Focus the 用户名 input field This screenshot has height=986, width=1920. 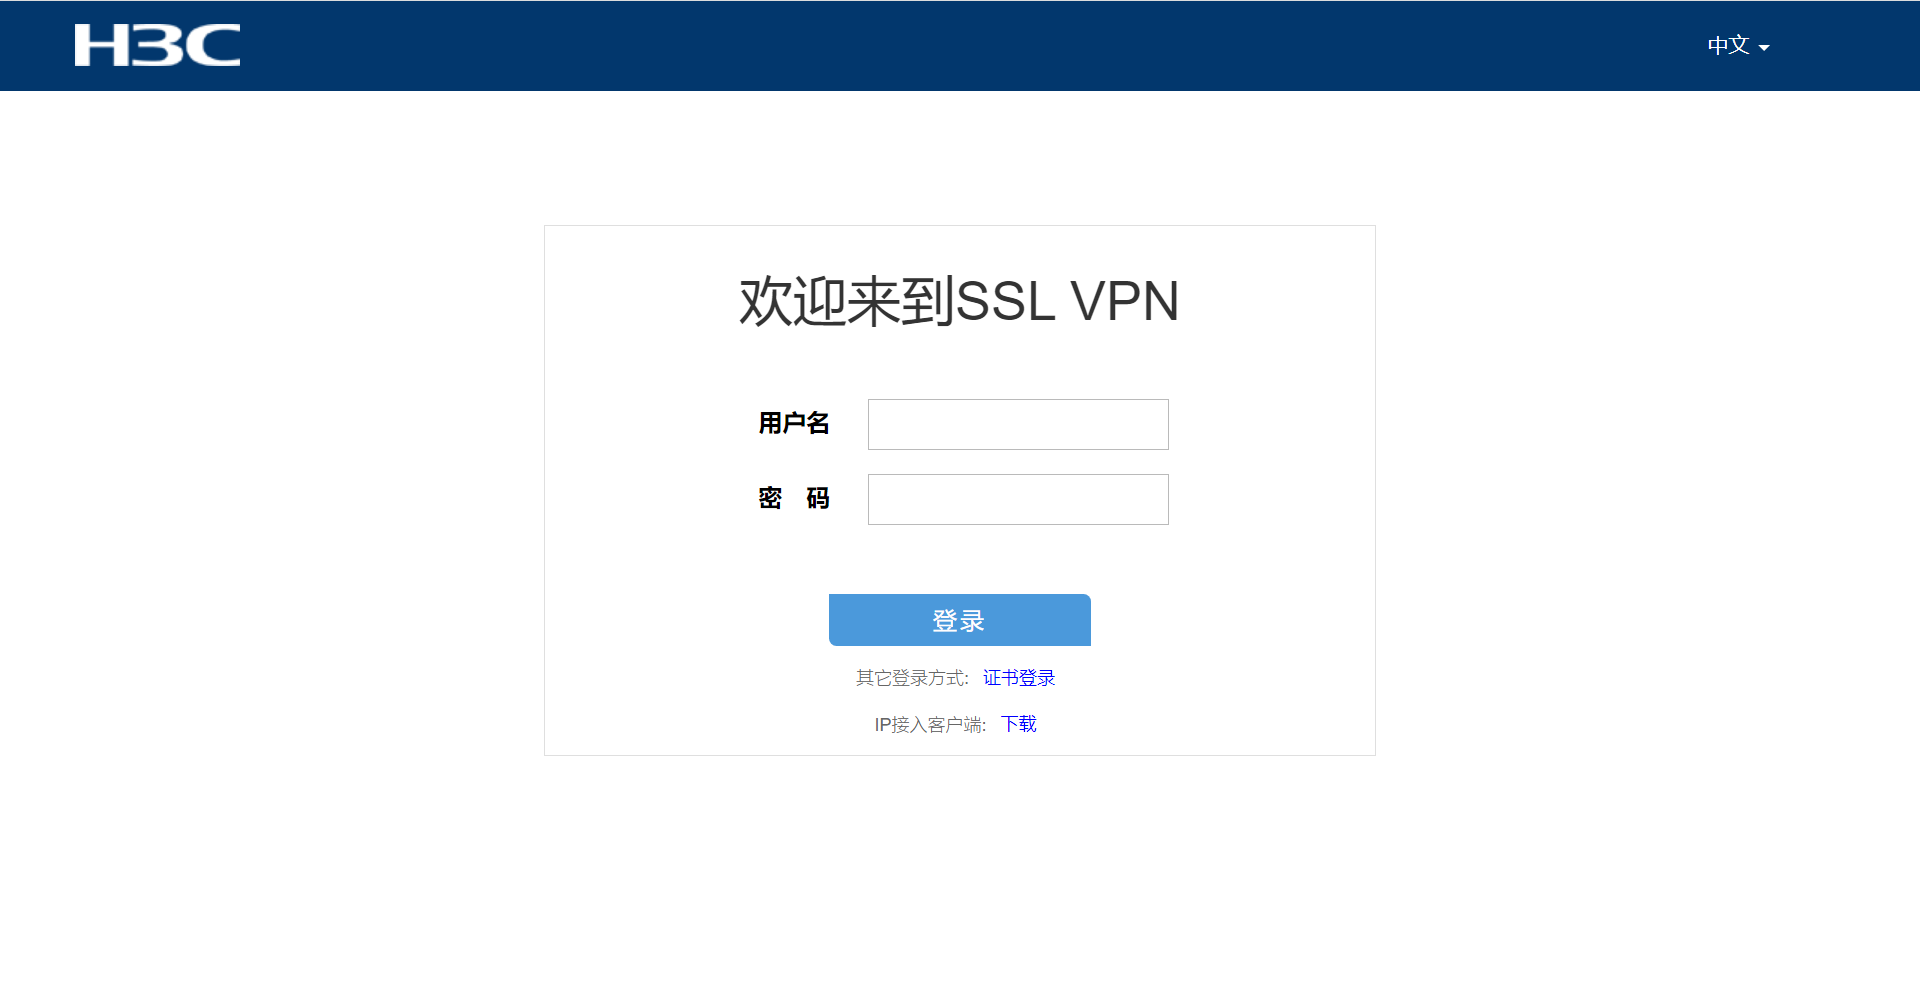[1018, 424]
